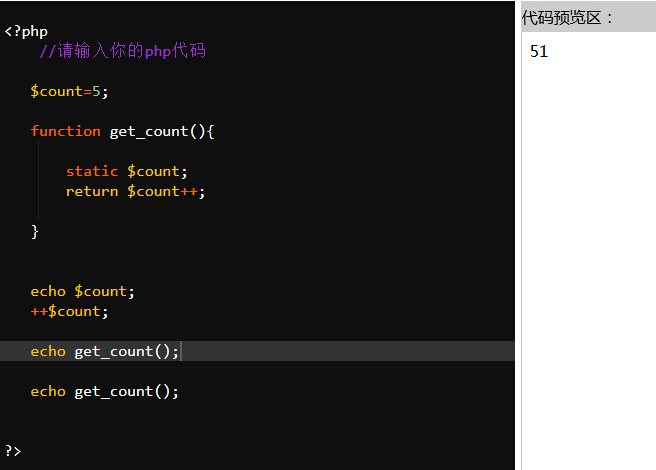
Task: Click the return keyword
Action: pos(92,191)
